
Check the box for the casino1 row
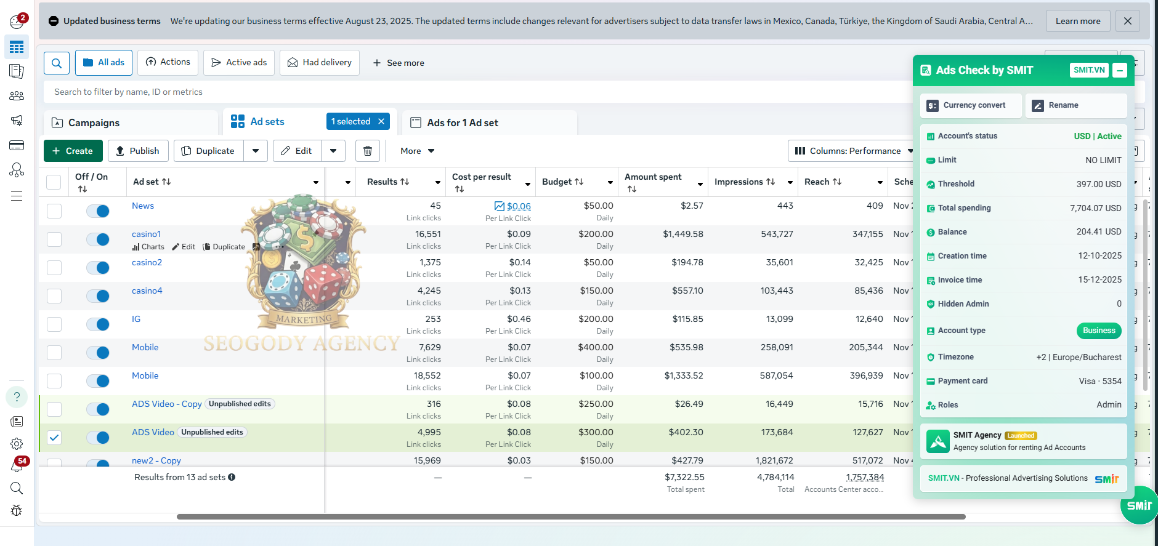click(x=54, y=239)
